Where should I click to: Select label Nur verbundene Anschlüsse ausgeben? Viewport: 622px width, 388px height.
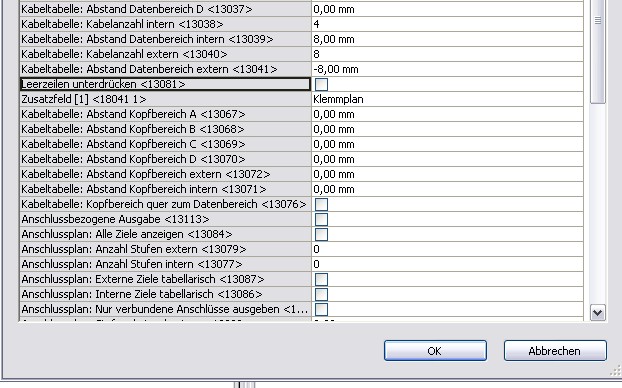pyautogui.click(x=165, y=309)
